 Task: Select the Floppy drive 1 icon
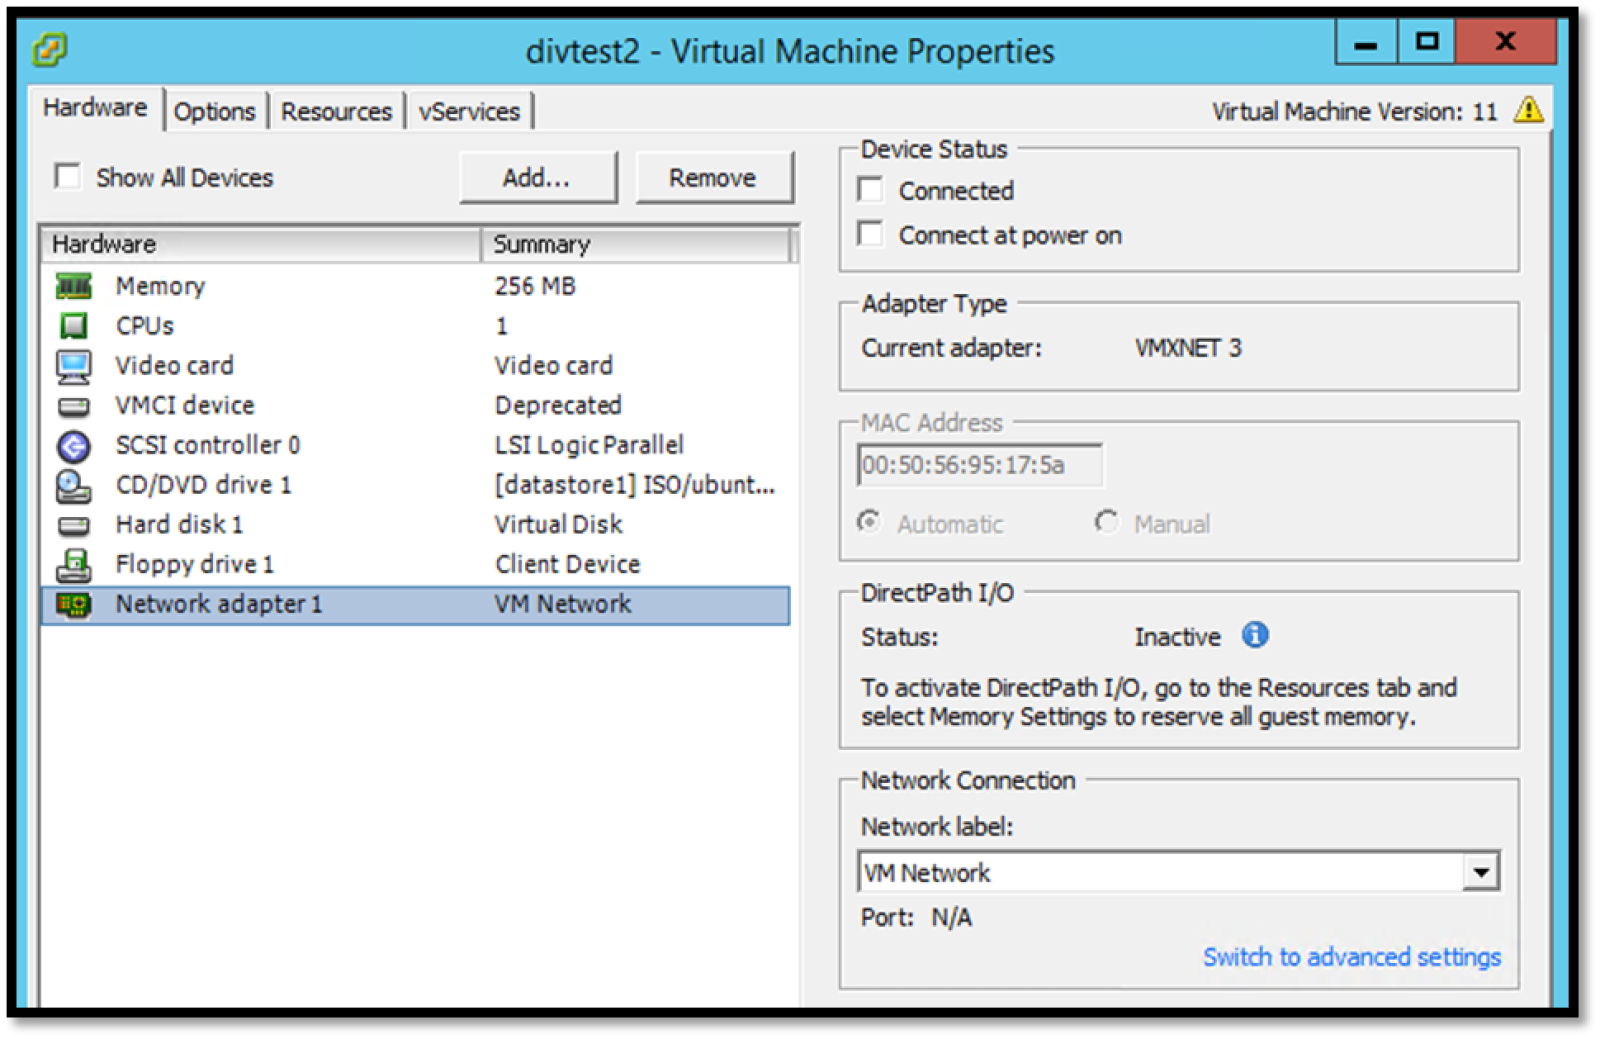pyautogui.click(x=73, y=565)
